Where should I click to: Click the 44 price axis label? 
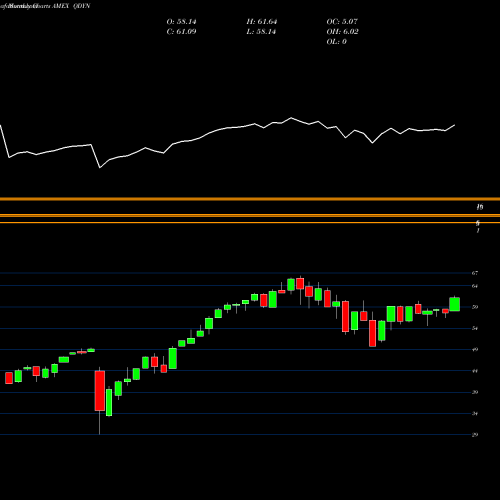click(x=475, y=371)
